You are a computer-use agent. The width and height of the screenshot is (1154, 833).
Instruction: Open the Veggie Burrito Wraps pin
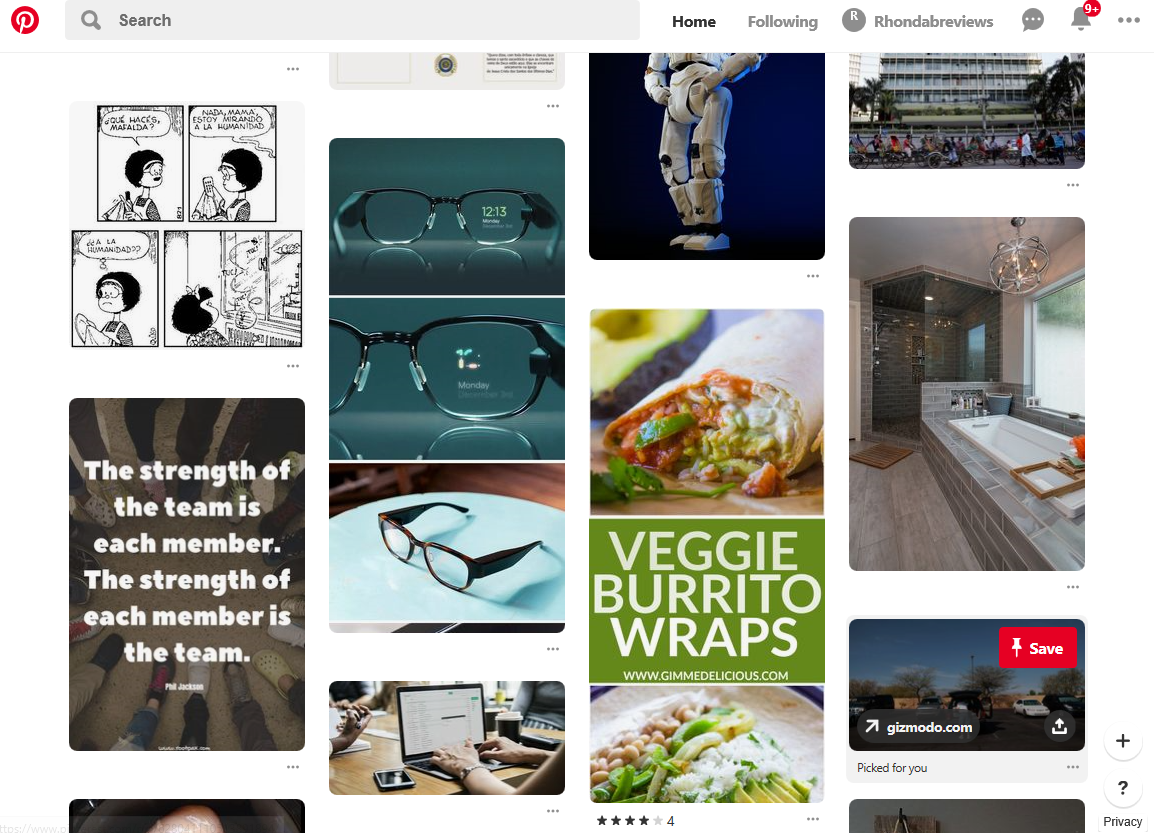pyautogui.click(x=707, y=556)
